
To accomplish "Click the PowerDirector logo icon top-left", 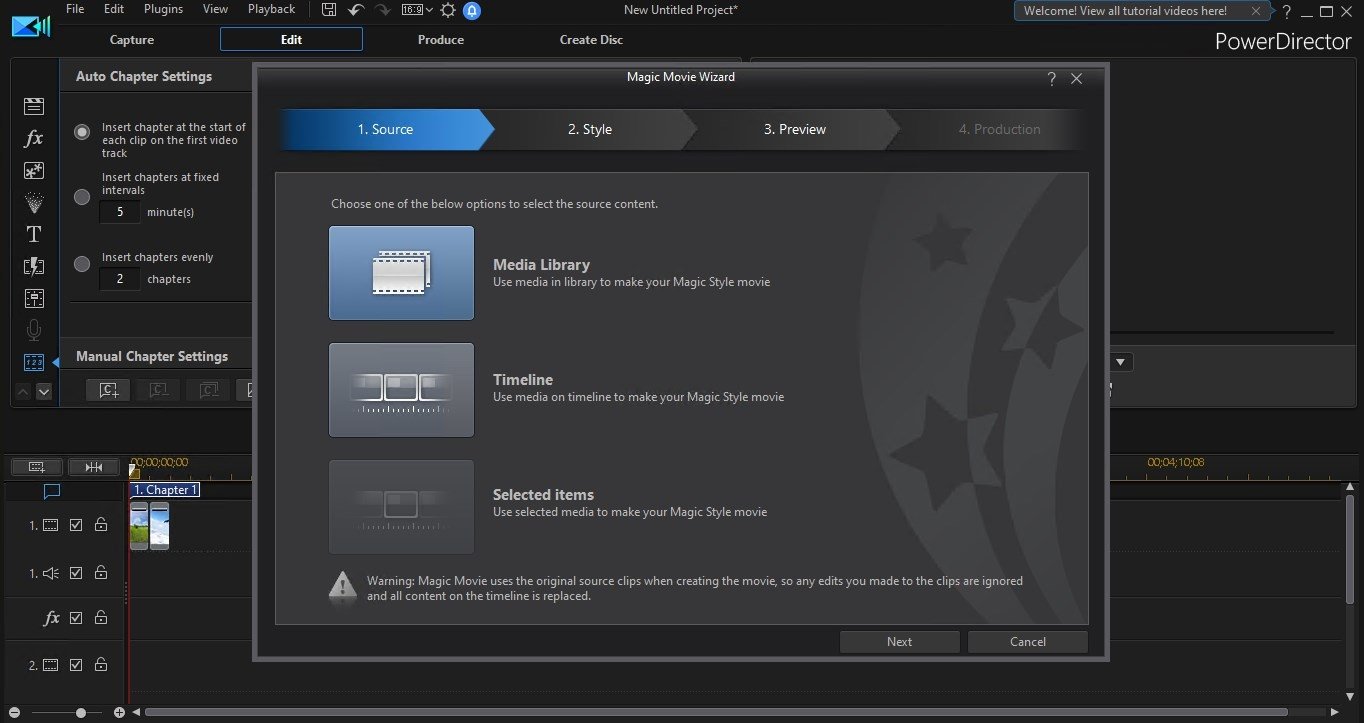I will [x=31, y=26].
